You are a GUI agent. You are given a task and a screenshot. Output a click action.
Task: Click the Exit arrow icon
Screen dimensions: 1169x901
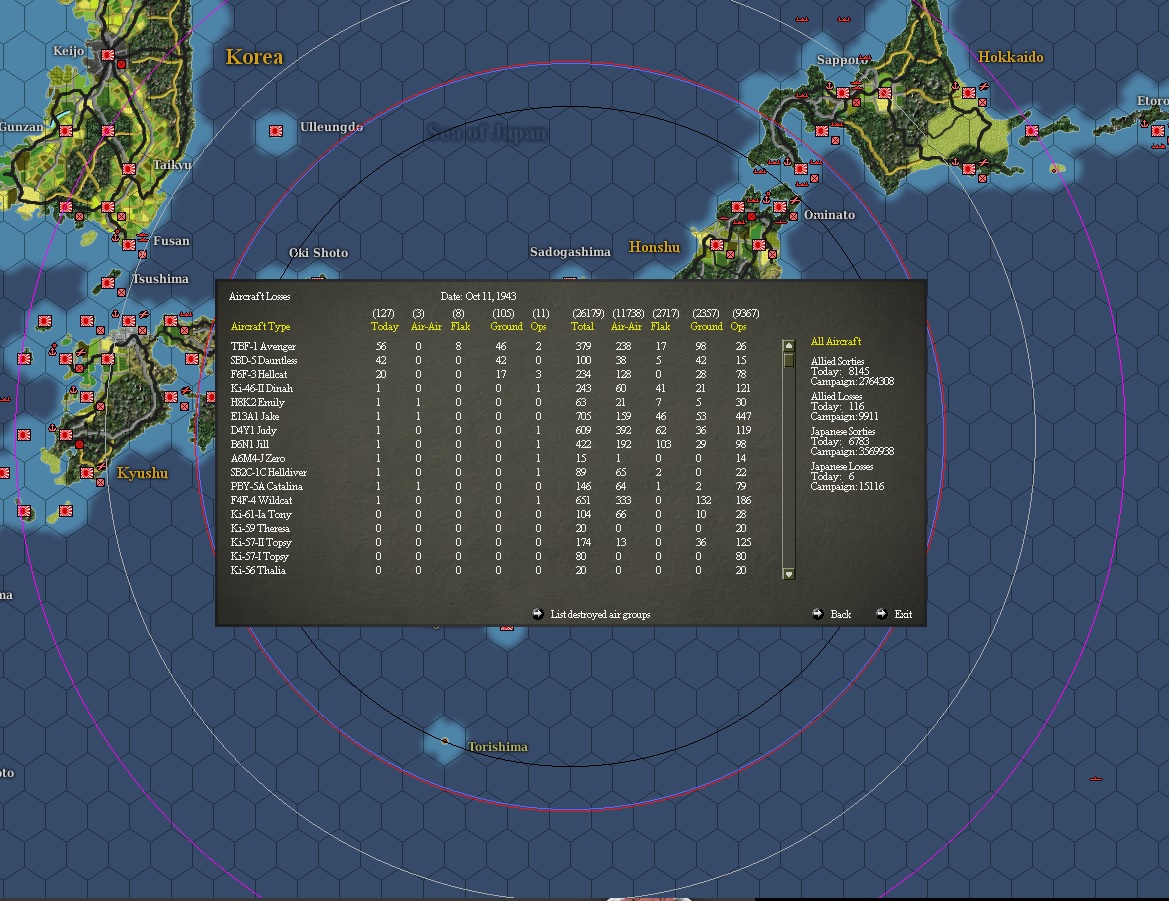coord(881,614)
